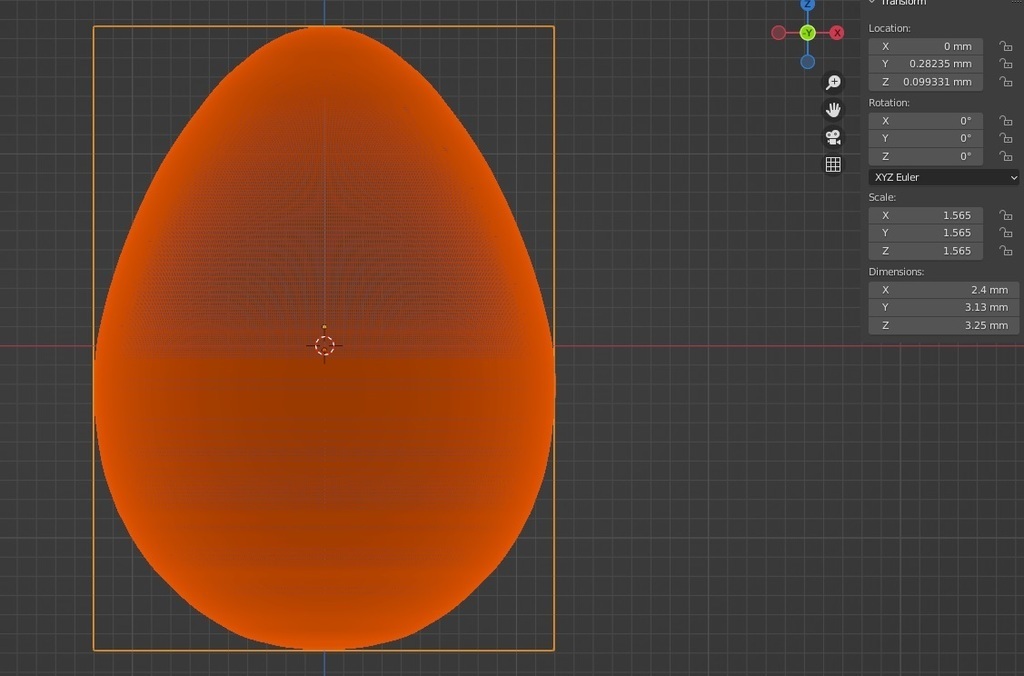Image resolution: width=1024 pixels, height=676 pixels.
Task: Click the red X axis gizmo handle
Action: (x=837, y=33)
